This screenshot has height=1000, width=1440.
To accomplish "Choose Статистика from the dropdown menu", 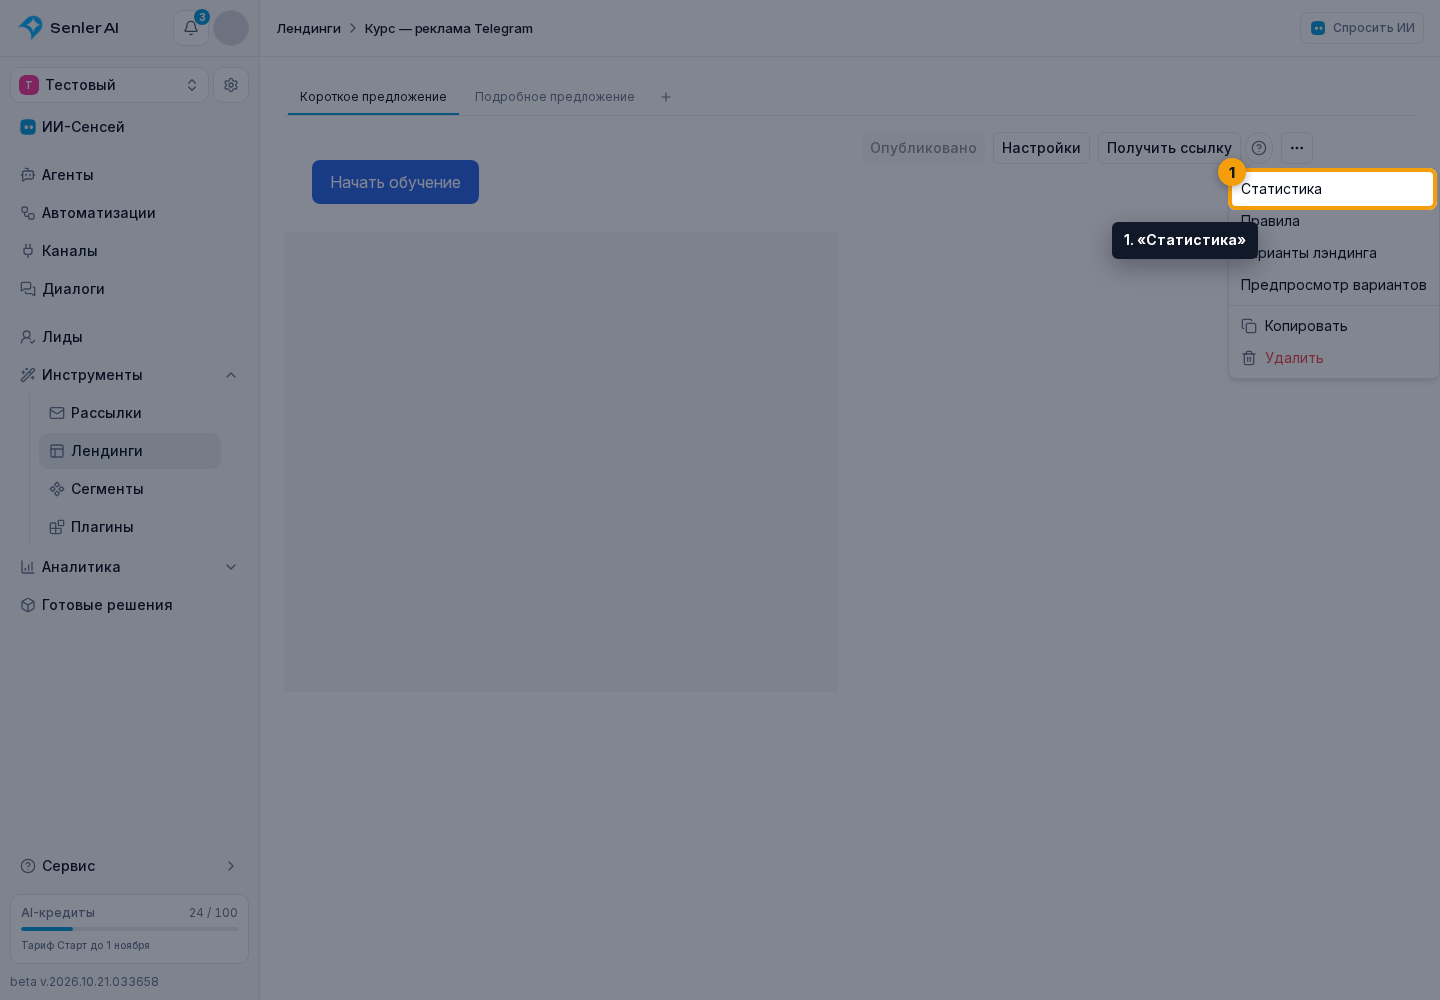I will (1333, 189).
